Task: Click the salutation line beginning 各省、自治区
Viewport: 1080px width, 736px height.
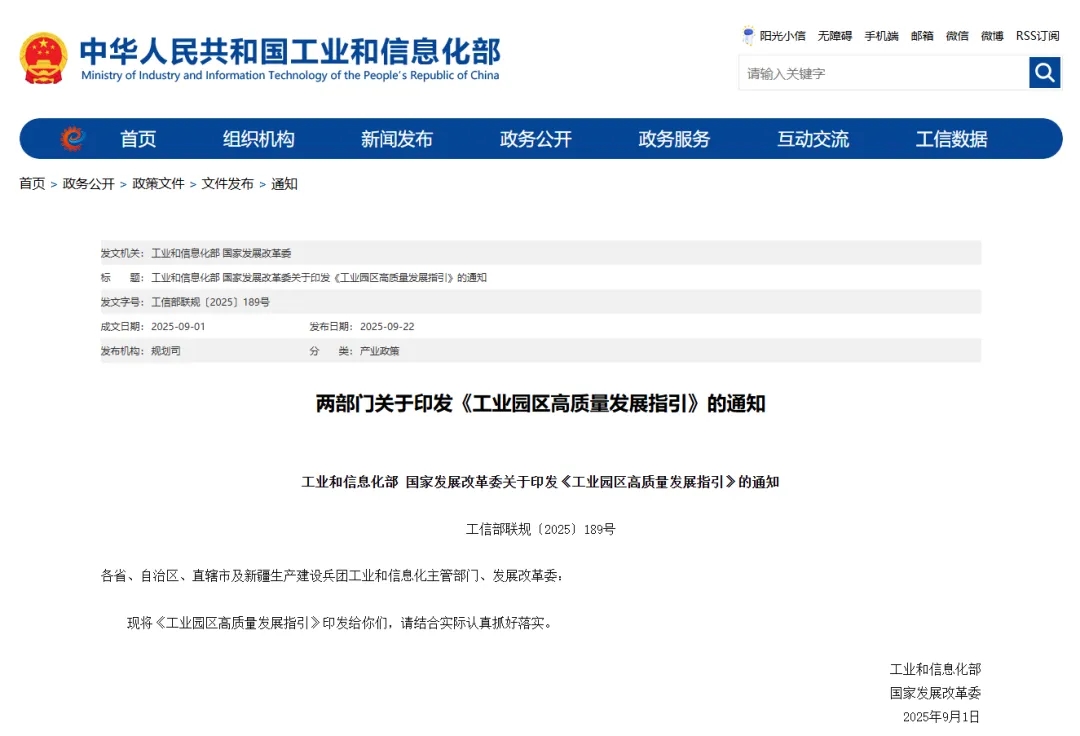Action: tap(332, 576)
